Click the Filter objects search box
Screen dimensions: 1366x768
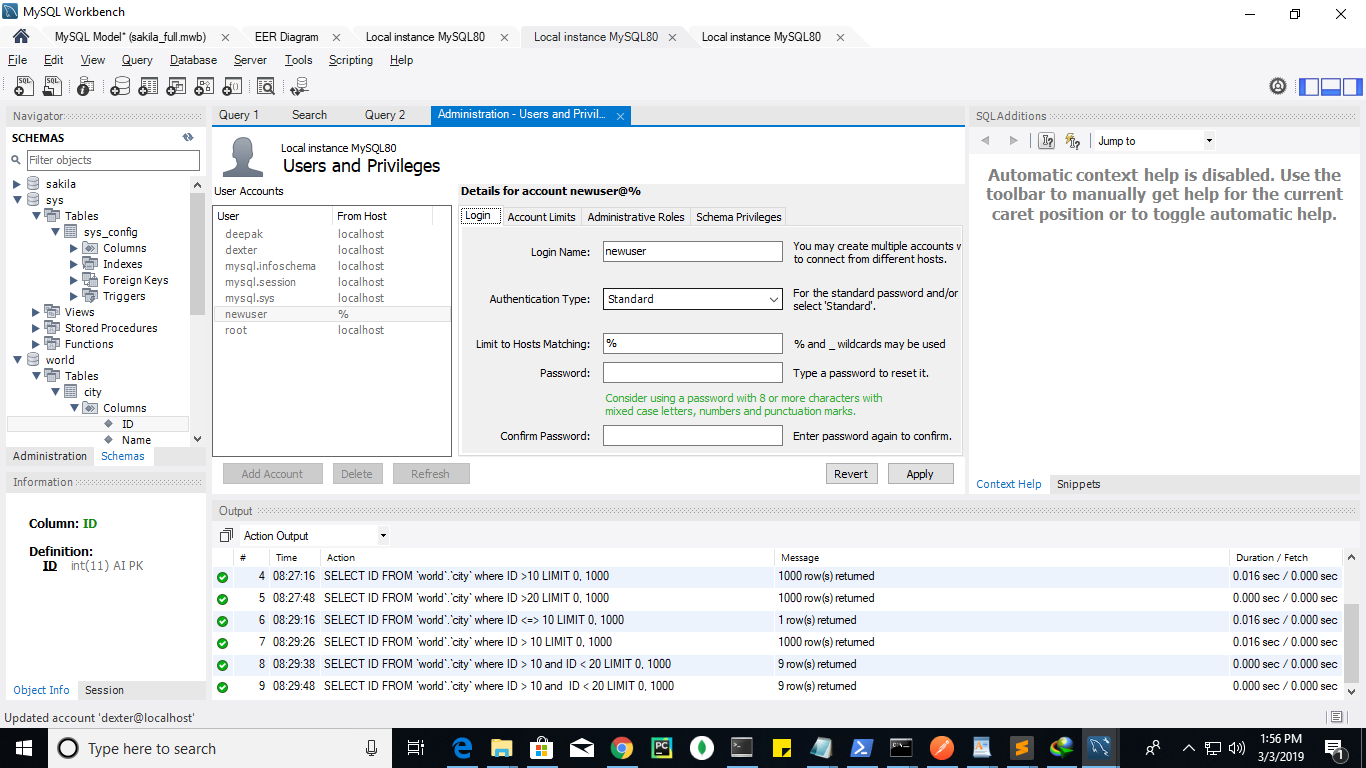click(x=113, y=160)
